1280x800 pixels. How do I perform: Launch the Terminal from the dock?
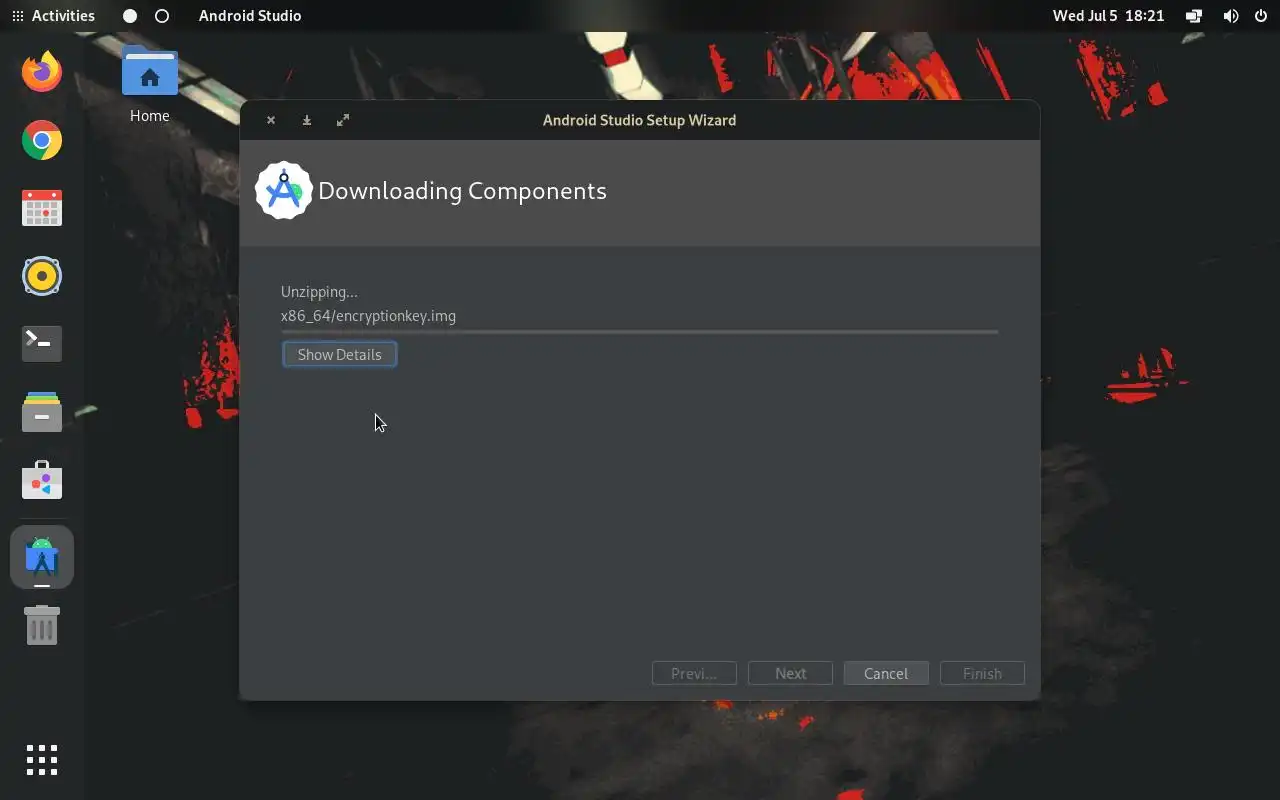coord(42,344)
